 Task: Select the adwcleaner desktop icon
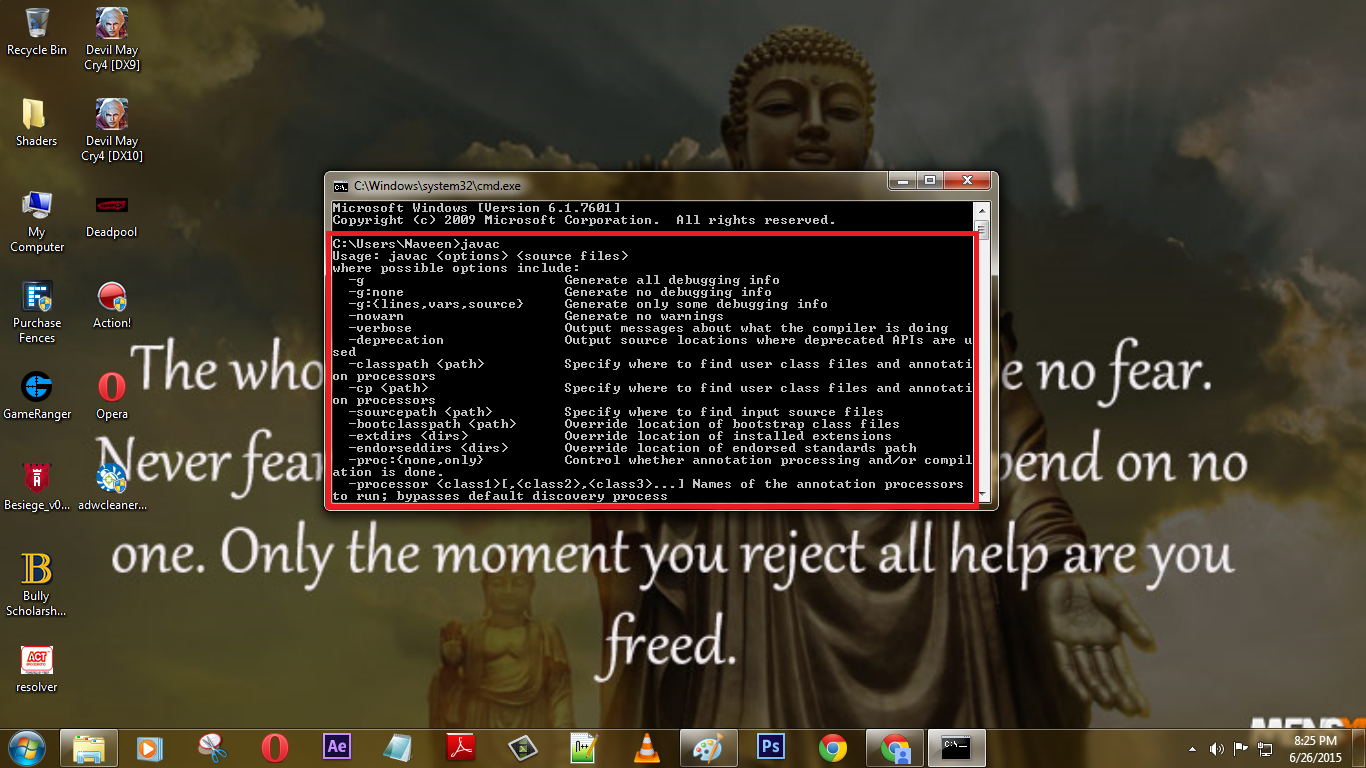pos(112,487)
